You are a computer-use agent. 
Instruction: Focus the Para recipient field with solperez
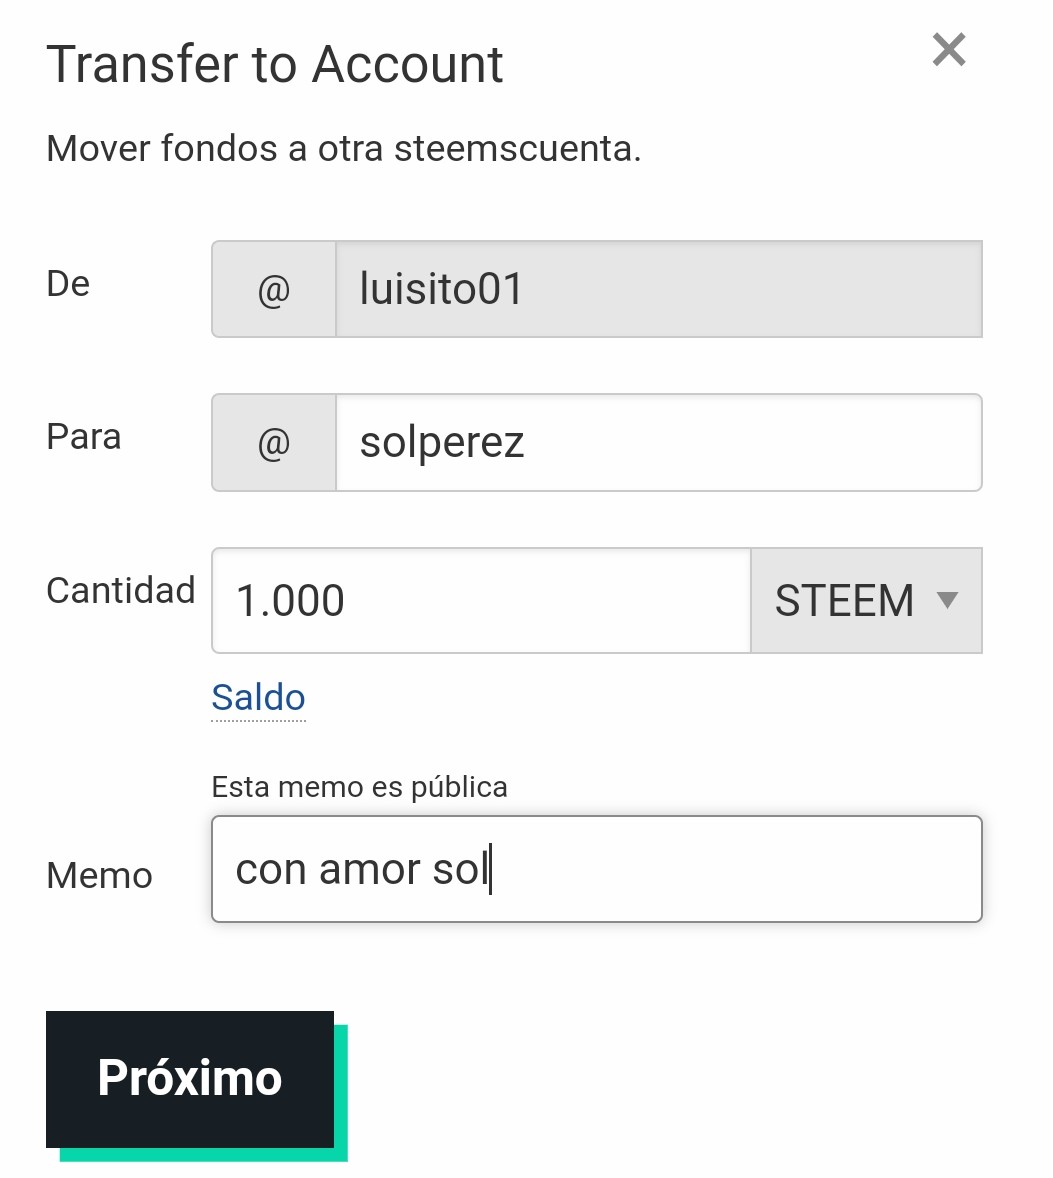click(659, 443)
